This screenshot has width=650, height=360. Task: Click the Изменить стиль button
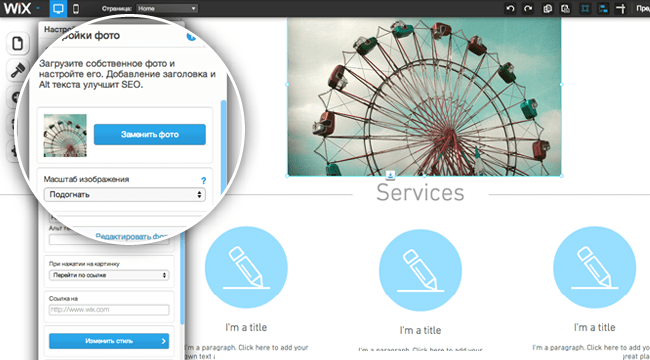tap(109, 341)
